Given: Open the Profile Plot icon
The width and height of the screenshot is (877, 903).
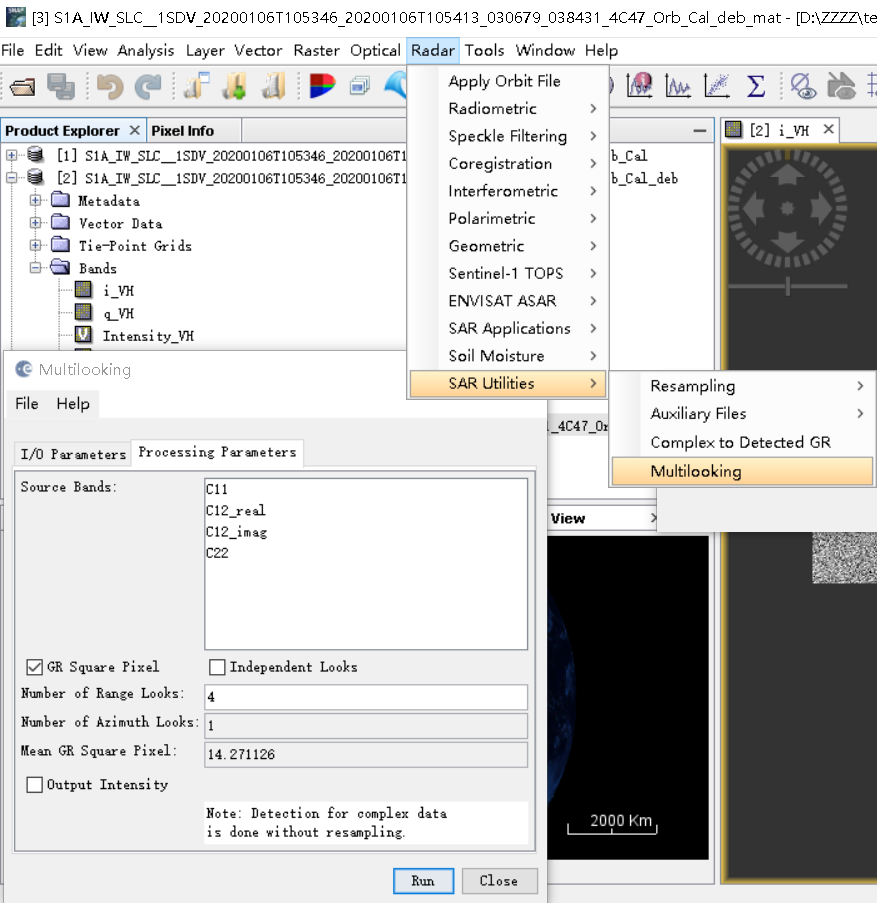Looking at the screenshot, I should (x=678, y=86).
